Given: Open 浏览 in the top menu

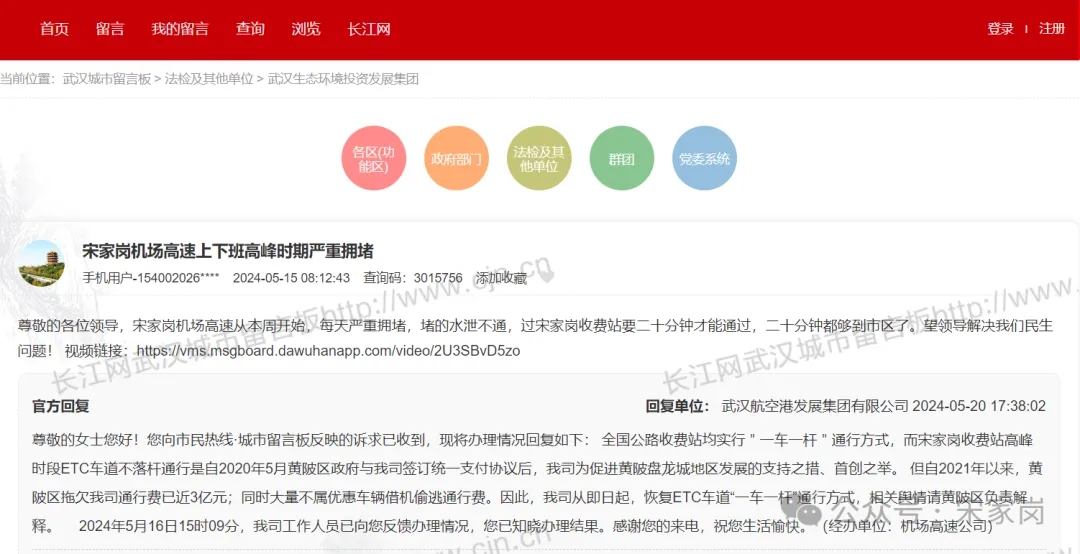Looking at the screenshot, I should [x=306, y=29].
